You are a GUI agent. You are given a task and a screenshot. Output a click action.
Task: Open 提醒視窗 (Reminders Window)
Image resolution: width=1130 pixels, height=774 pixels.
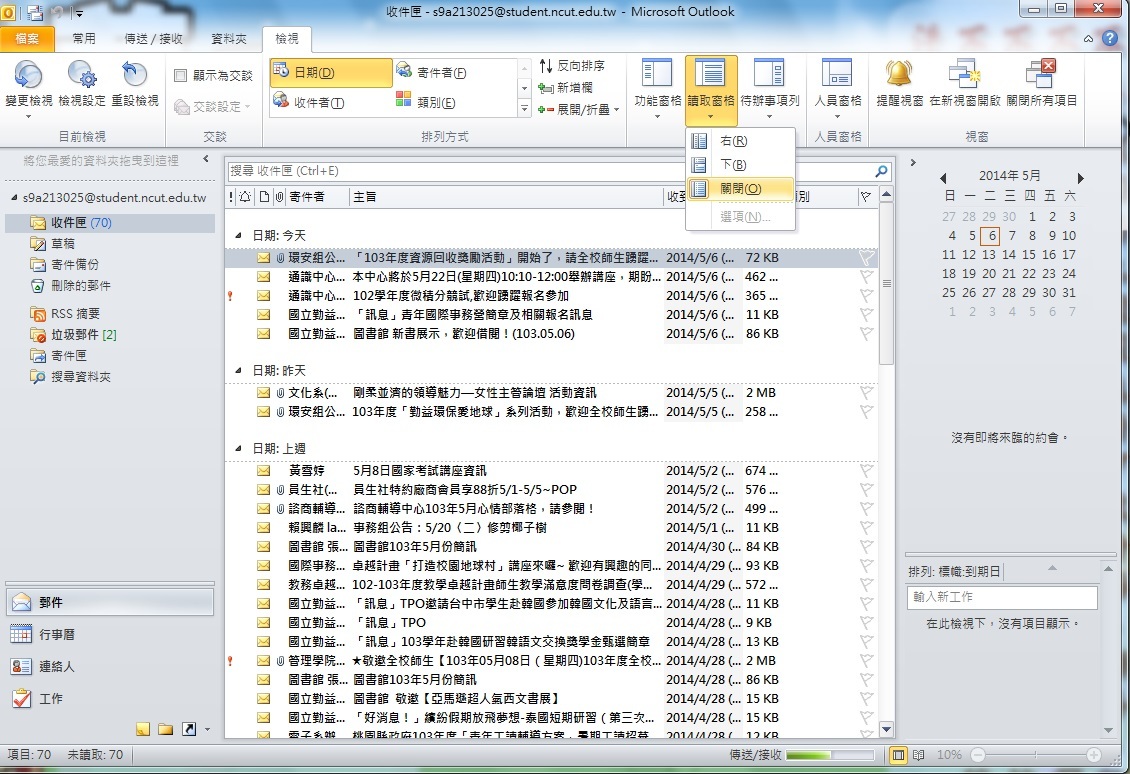click(899, 84)
